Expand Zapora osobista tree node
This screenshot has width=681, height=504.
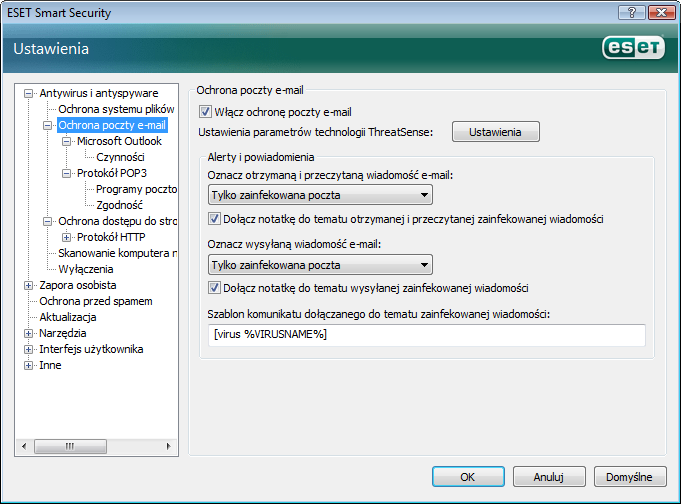click(x=28, y=285)
